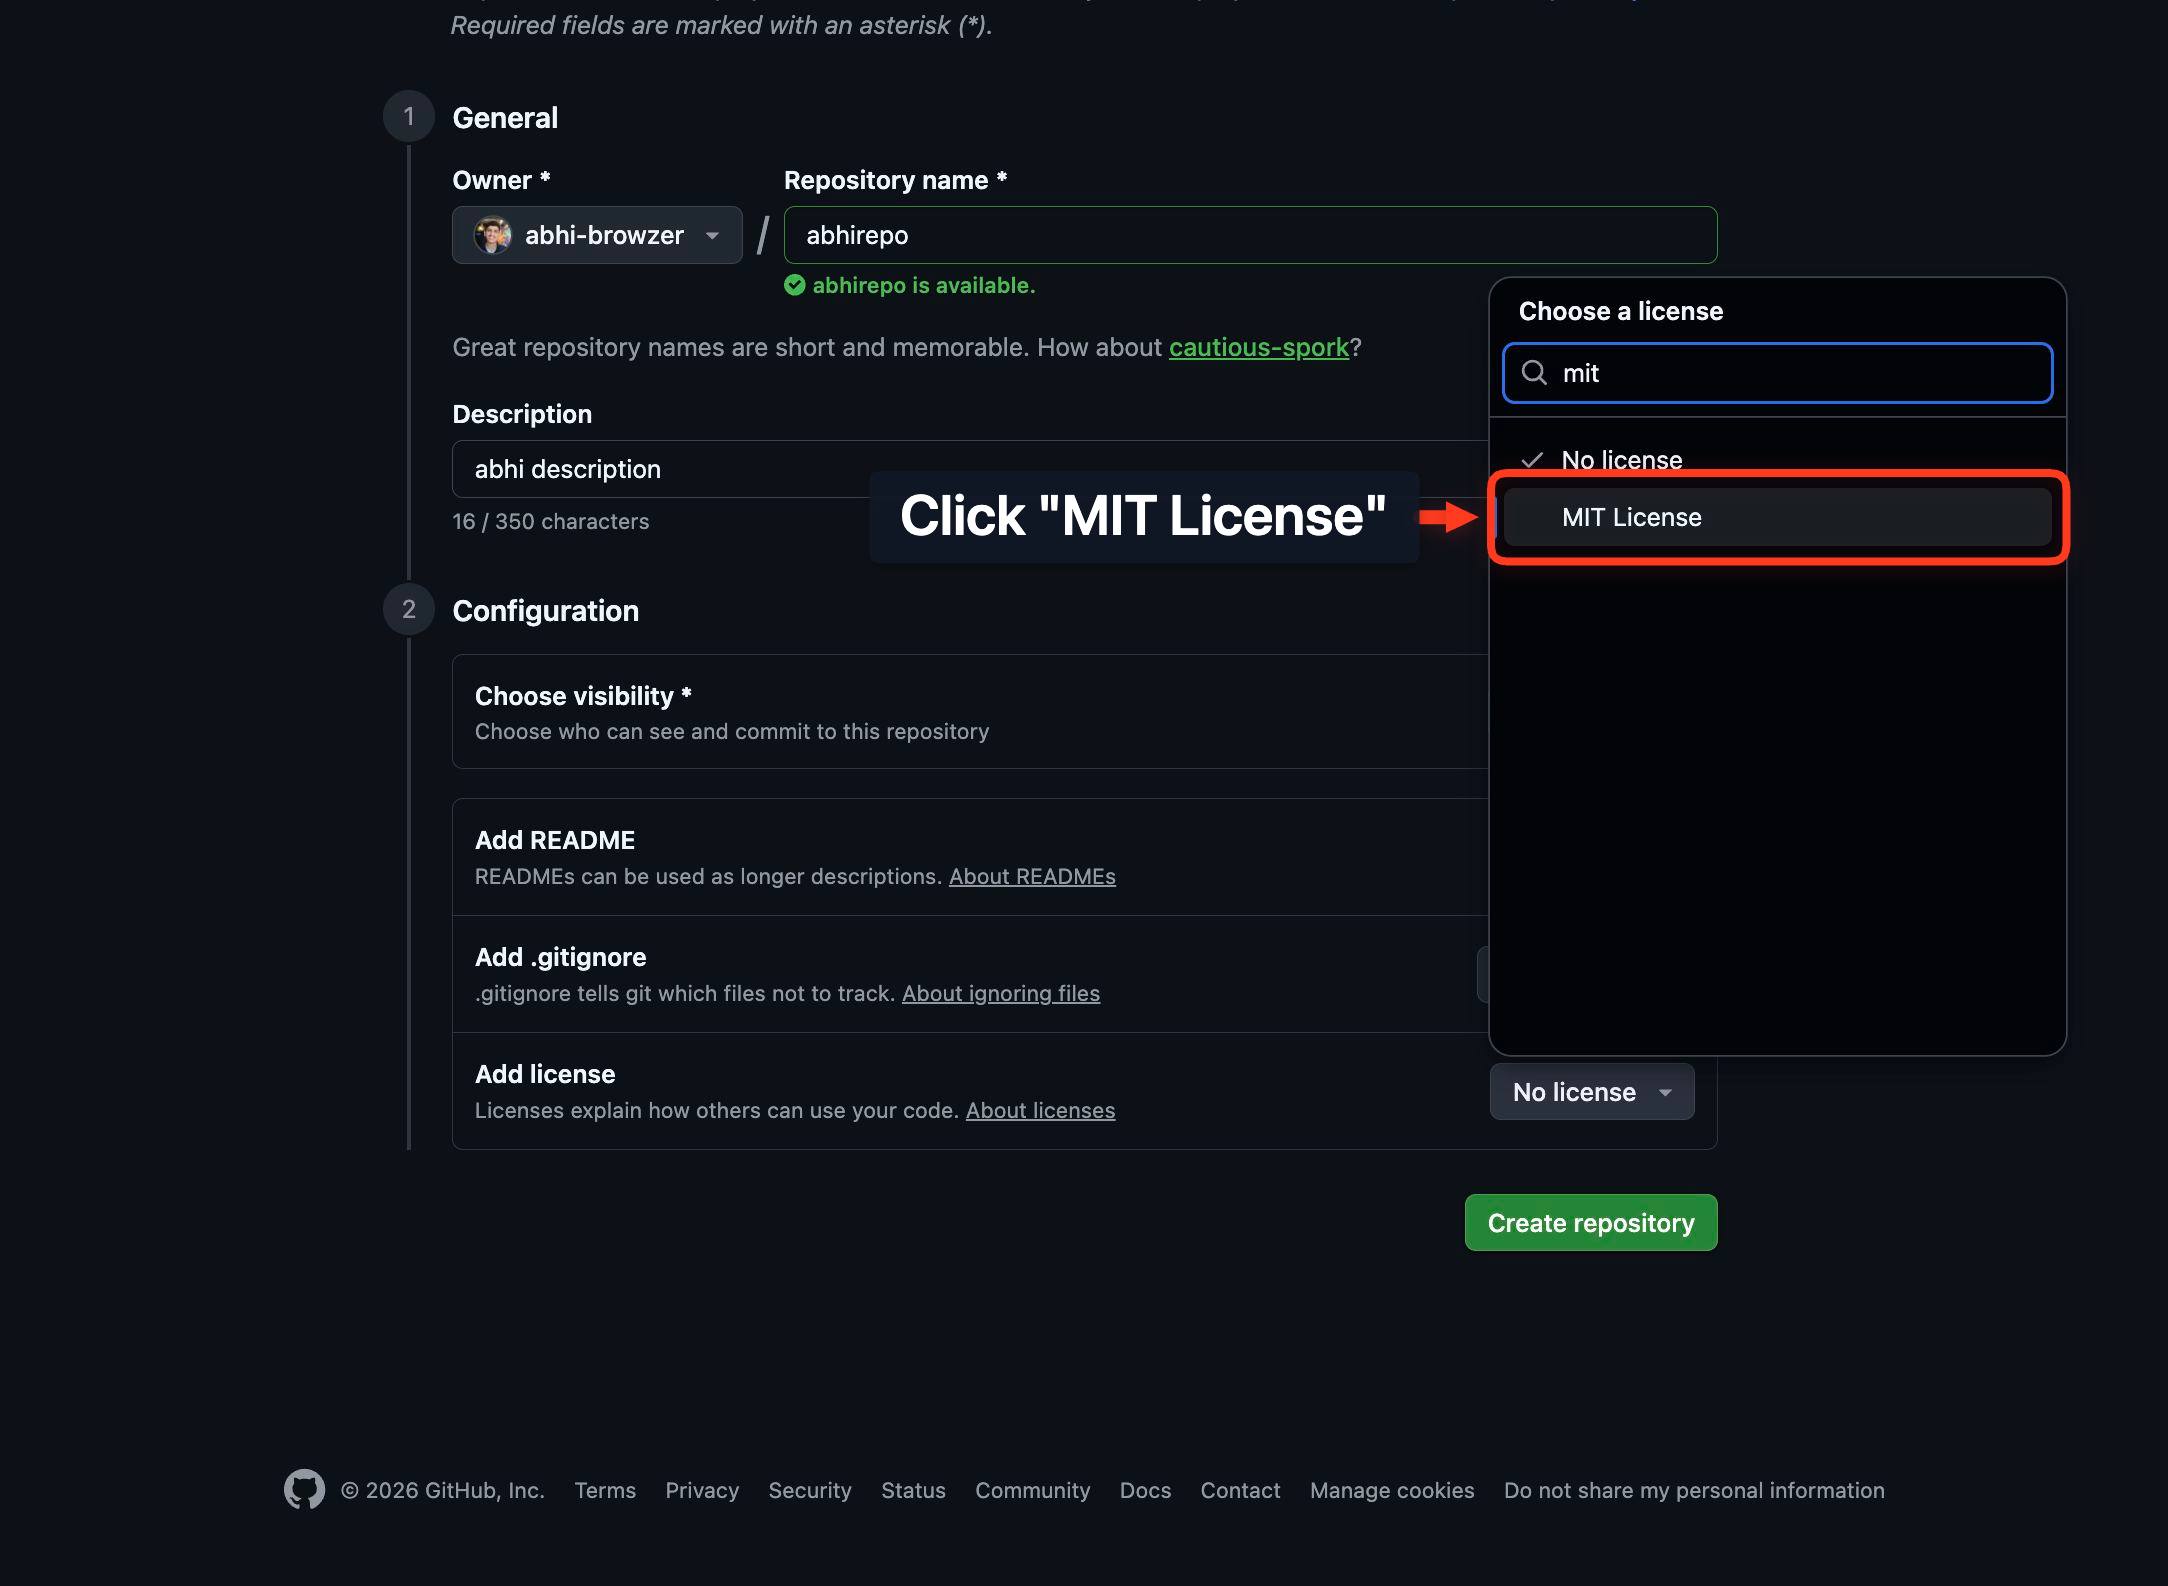Click the '16 / 350 characters' counter

tap(550, 521)
